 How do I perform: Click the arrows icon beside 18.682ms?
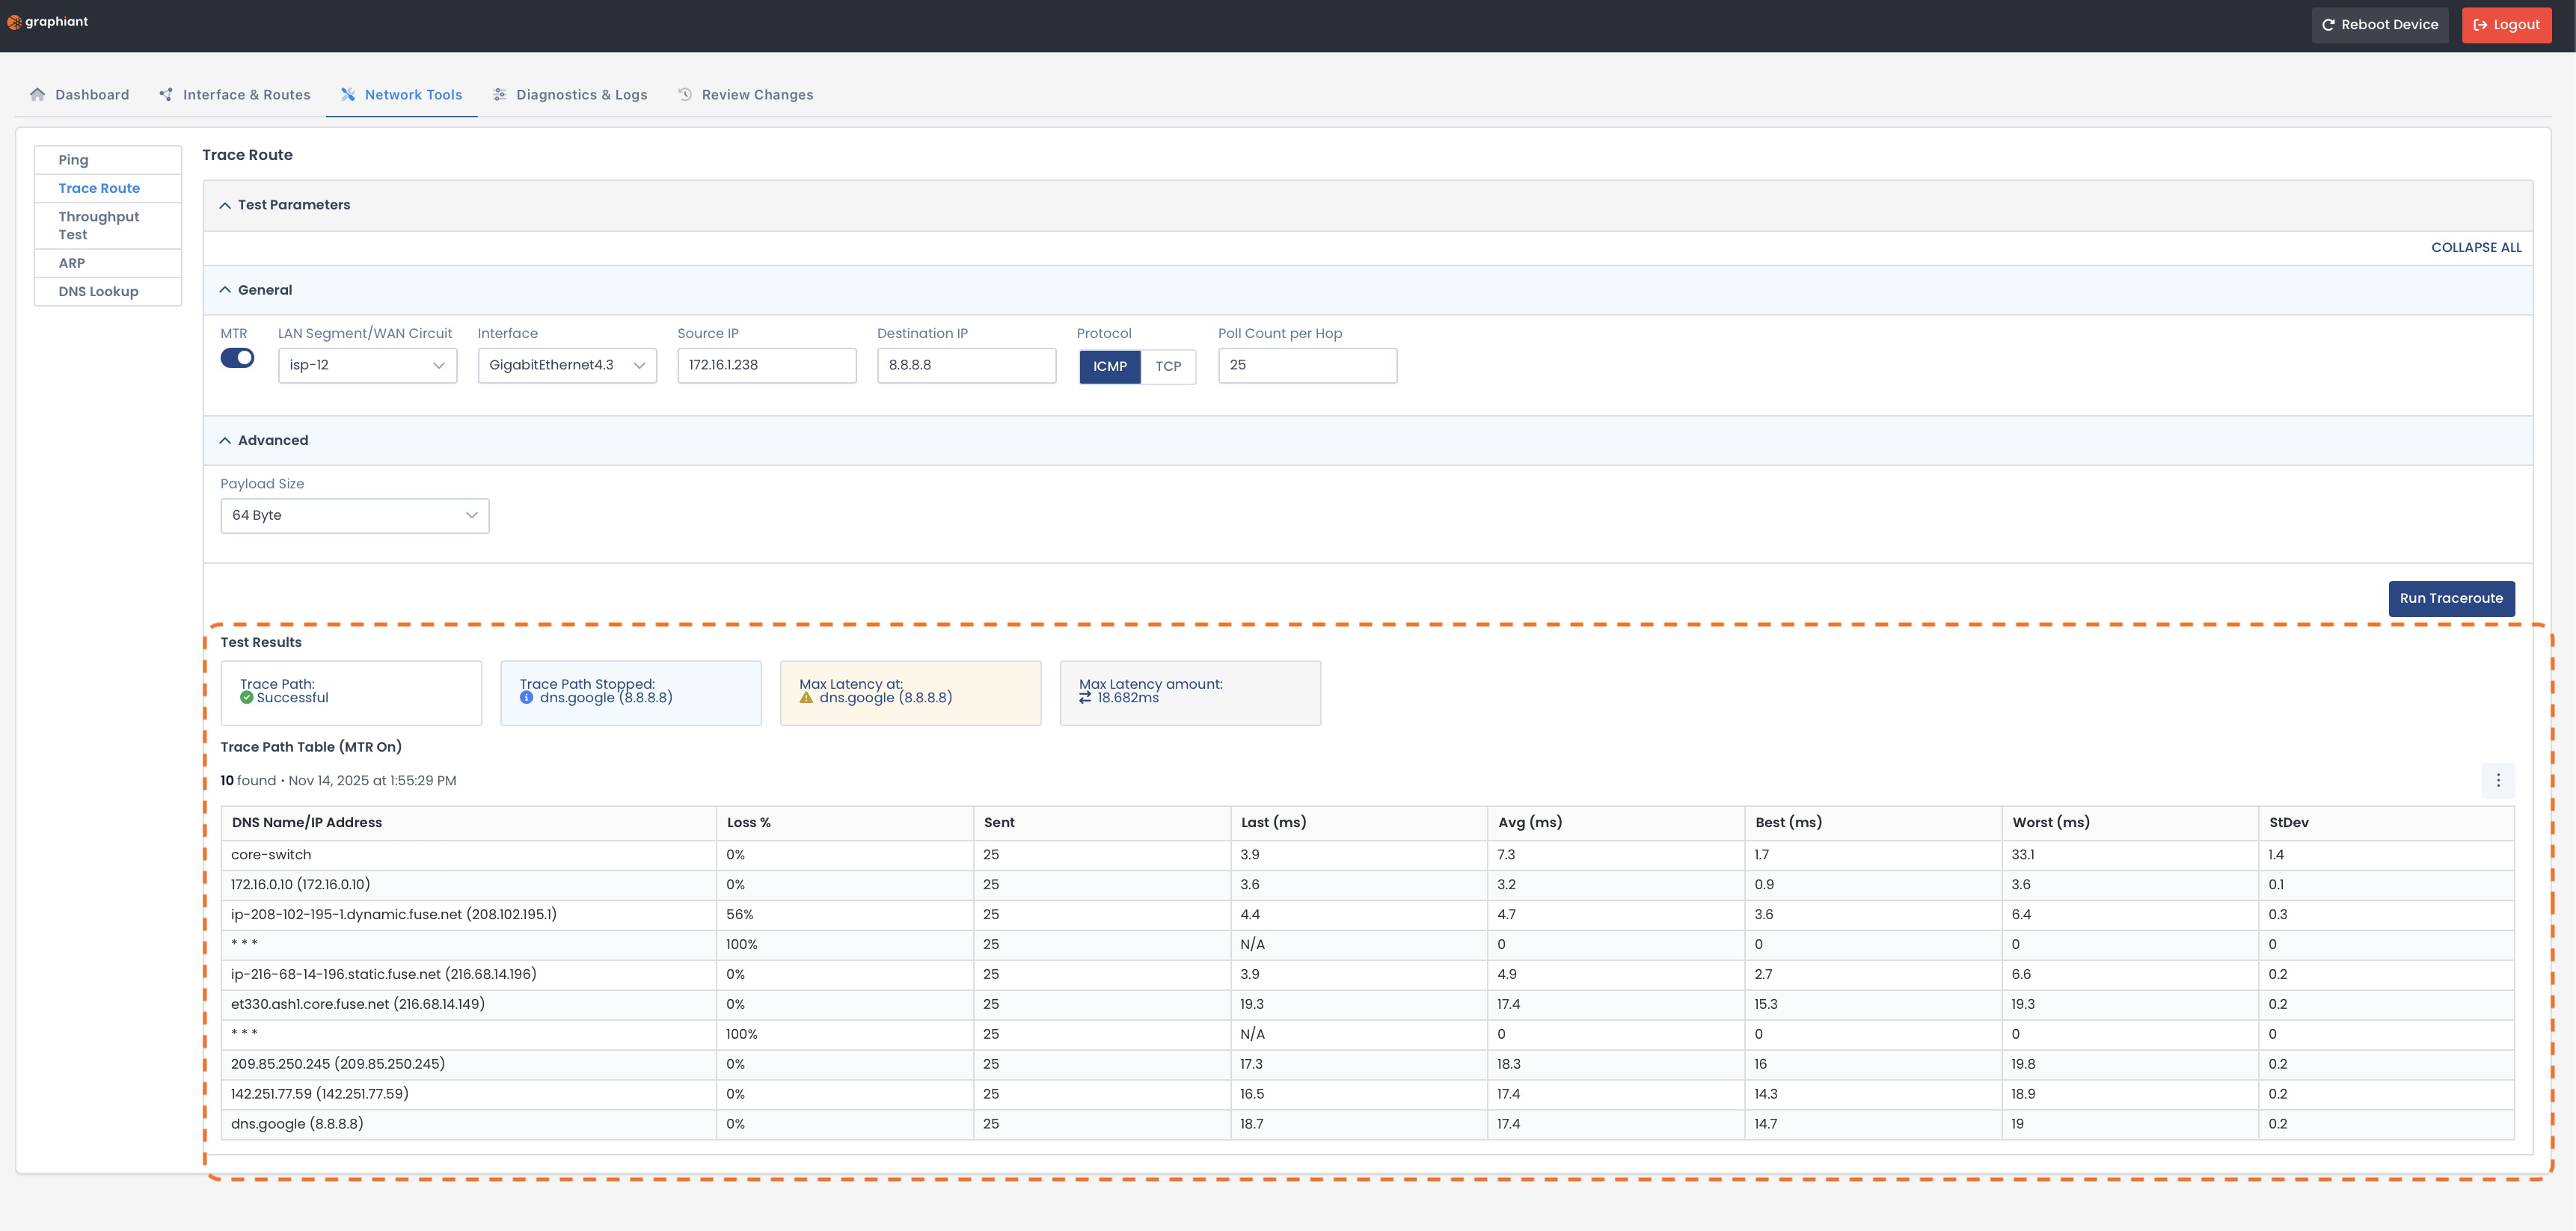click(1085, 698)
